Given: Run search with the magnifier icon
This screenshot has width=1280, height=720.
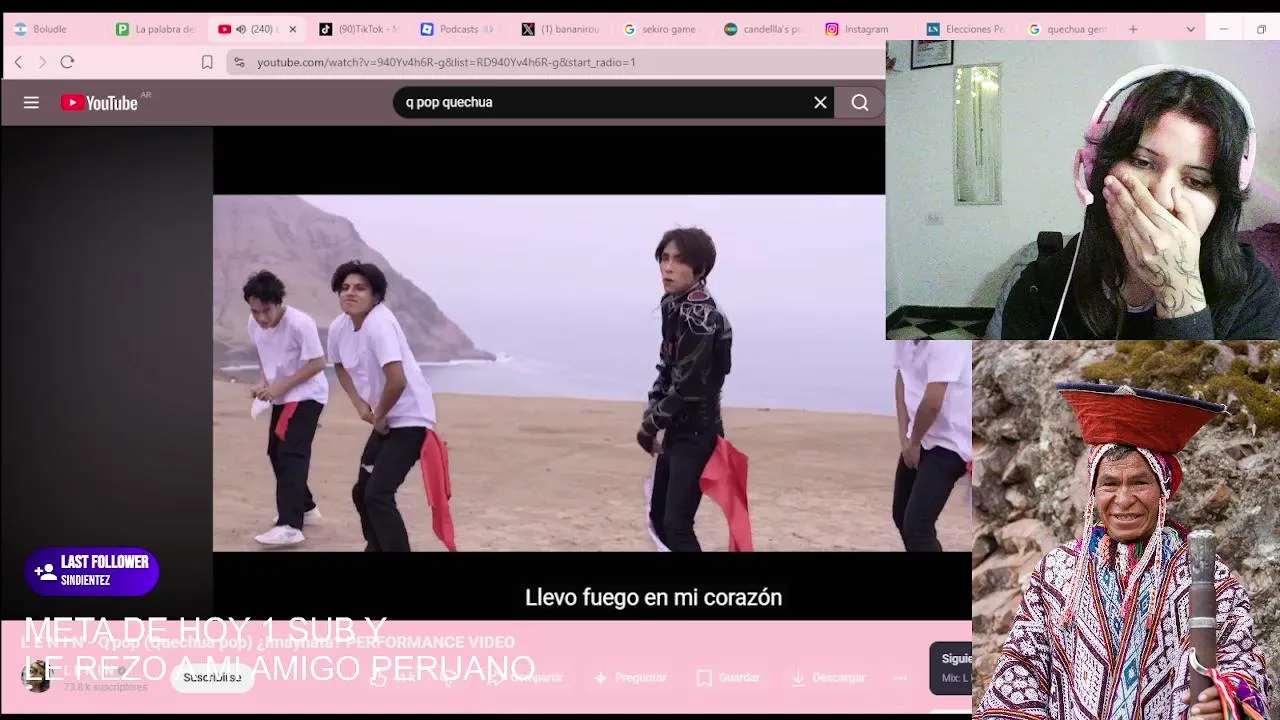Looking at the screenshot, I should 860,102.
